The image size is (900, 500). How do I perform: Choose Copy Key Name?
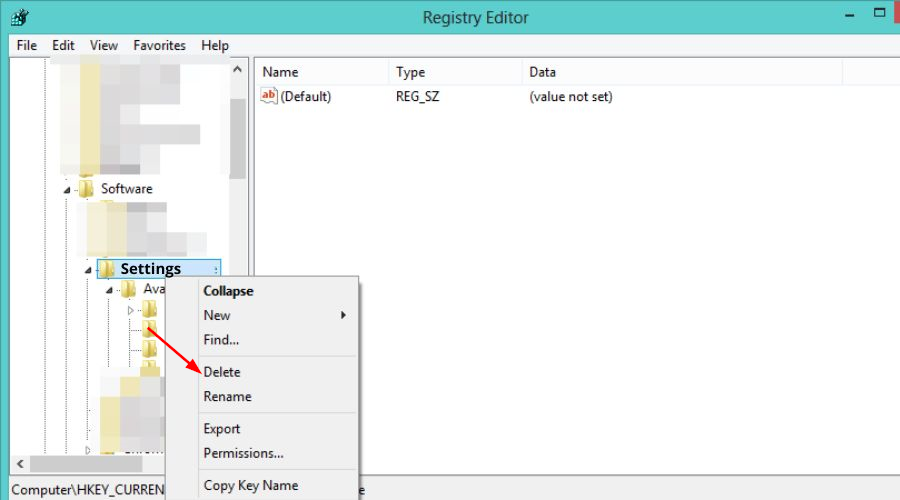tap(251, 486)
